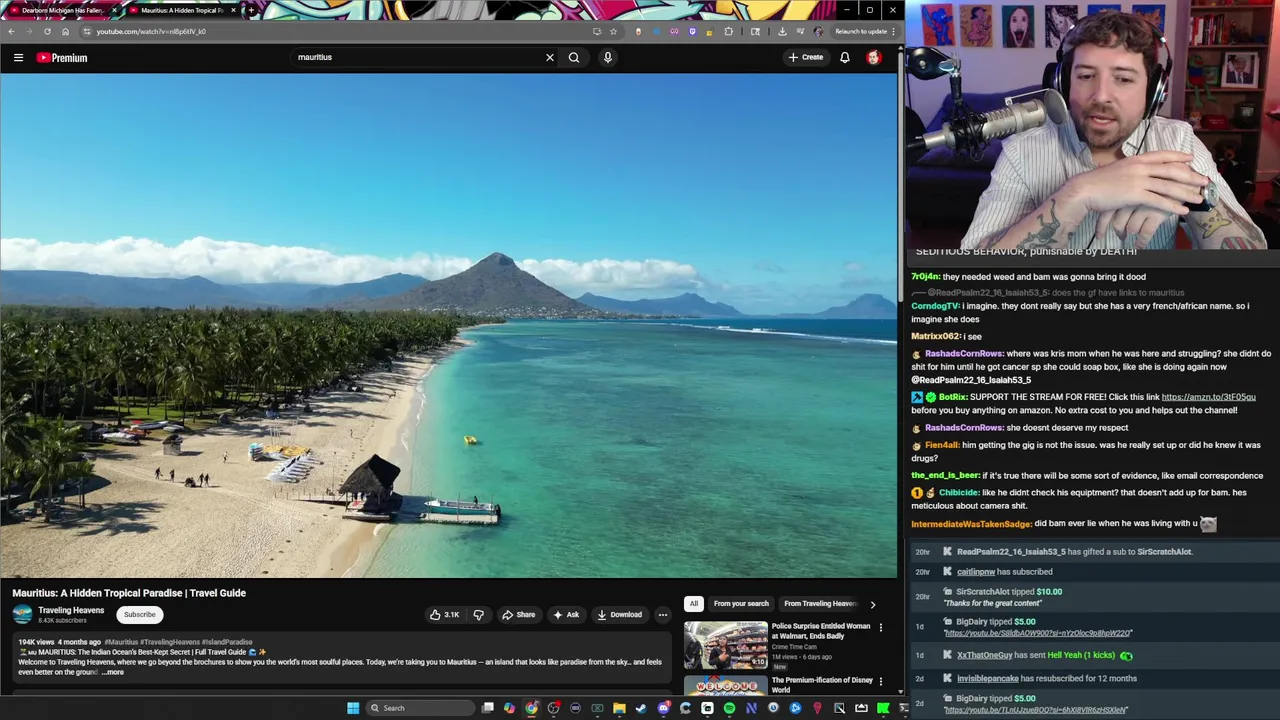
Task: Click the Mauritius video player
Action: (x=448, y=326)
